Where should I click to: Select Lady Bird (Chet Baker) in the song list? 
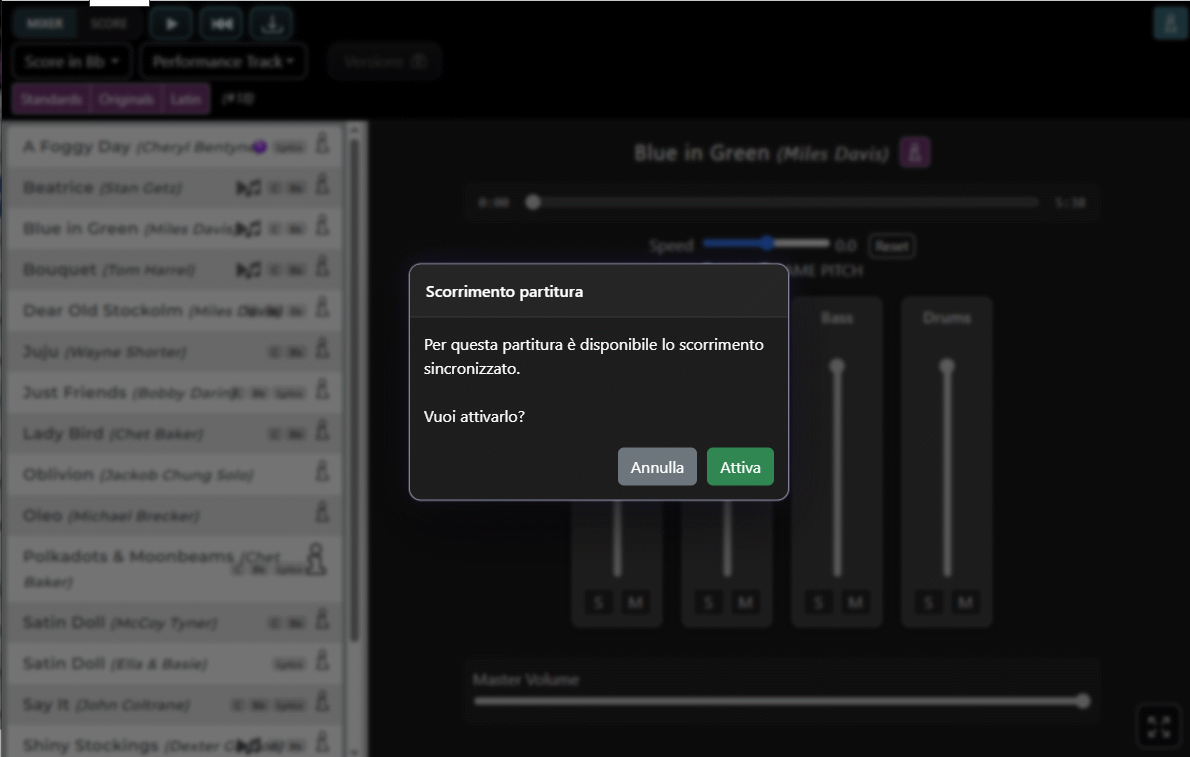pyautogui.click(x=173, y=433)
